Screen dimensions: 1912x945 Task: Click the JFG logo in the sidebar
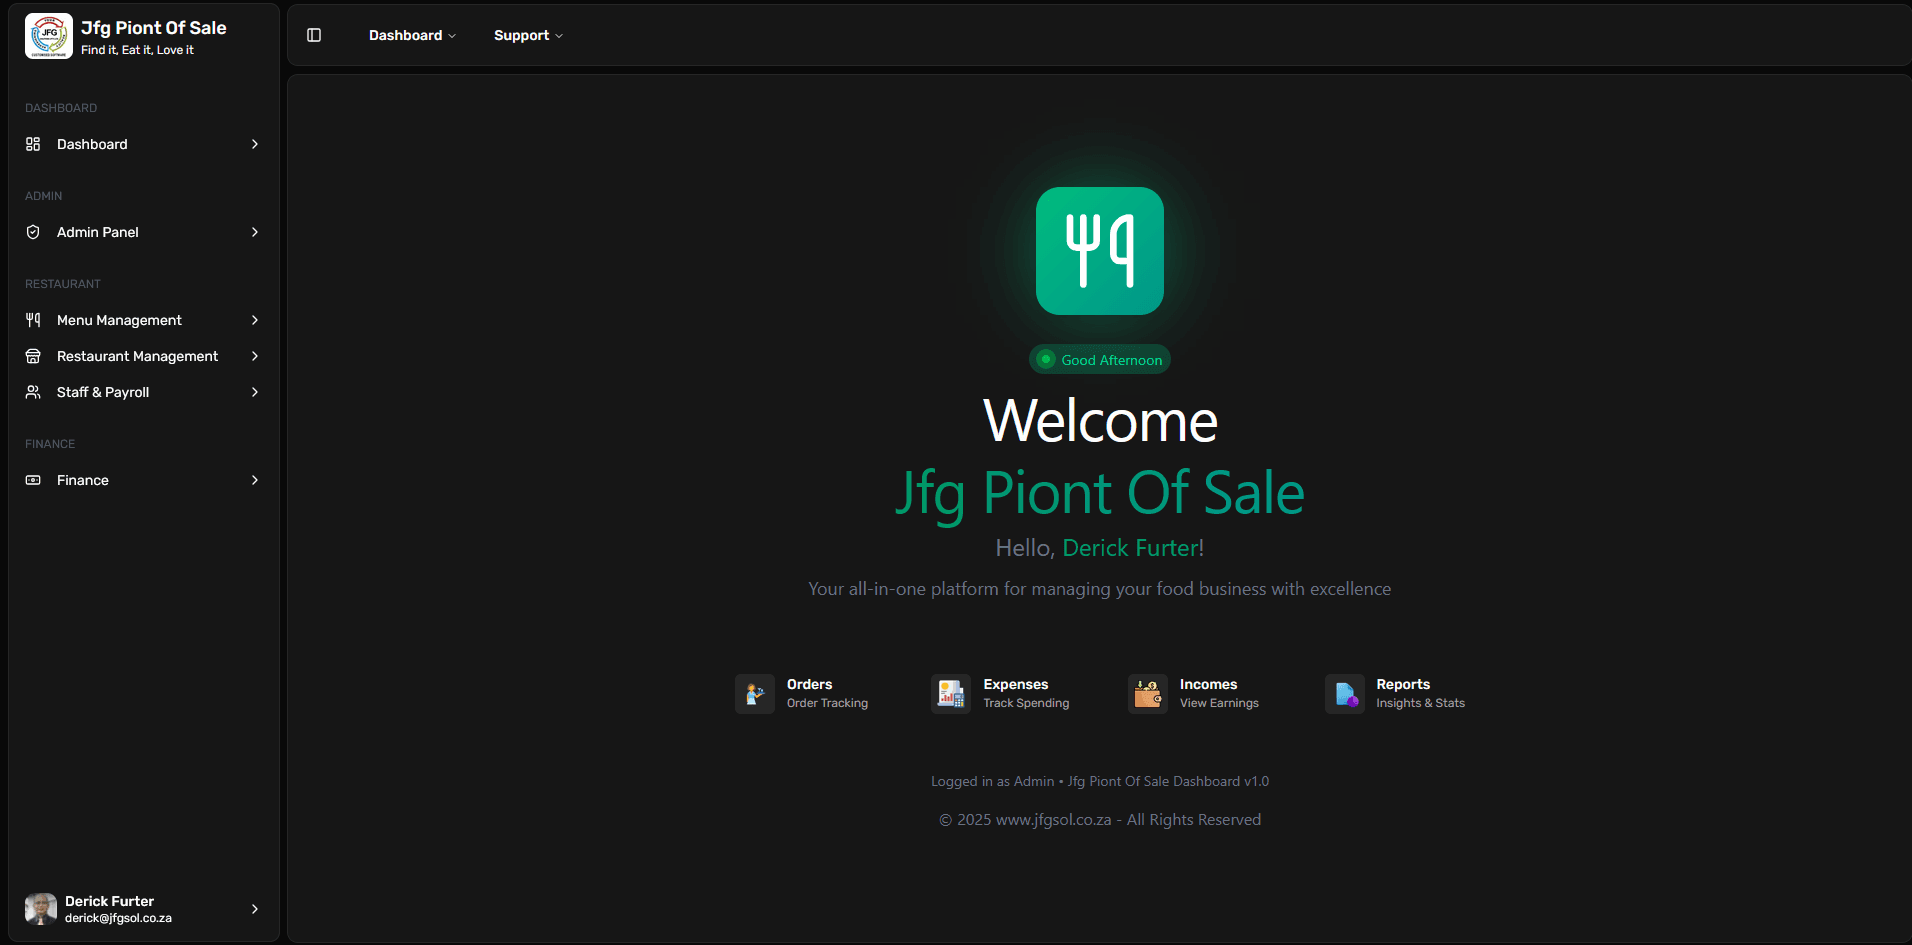pos(48,35)
